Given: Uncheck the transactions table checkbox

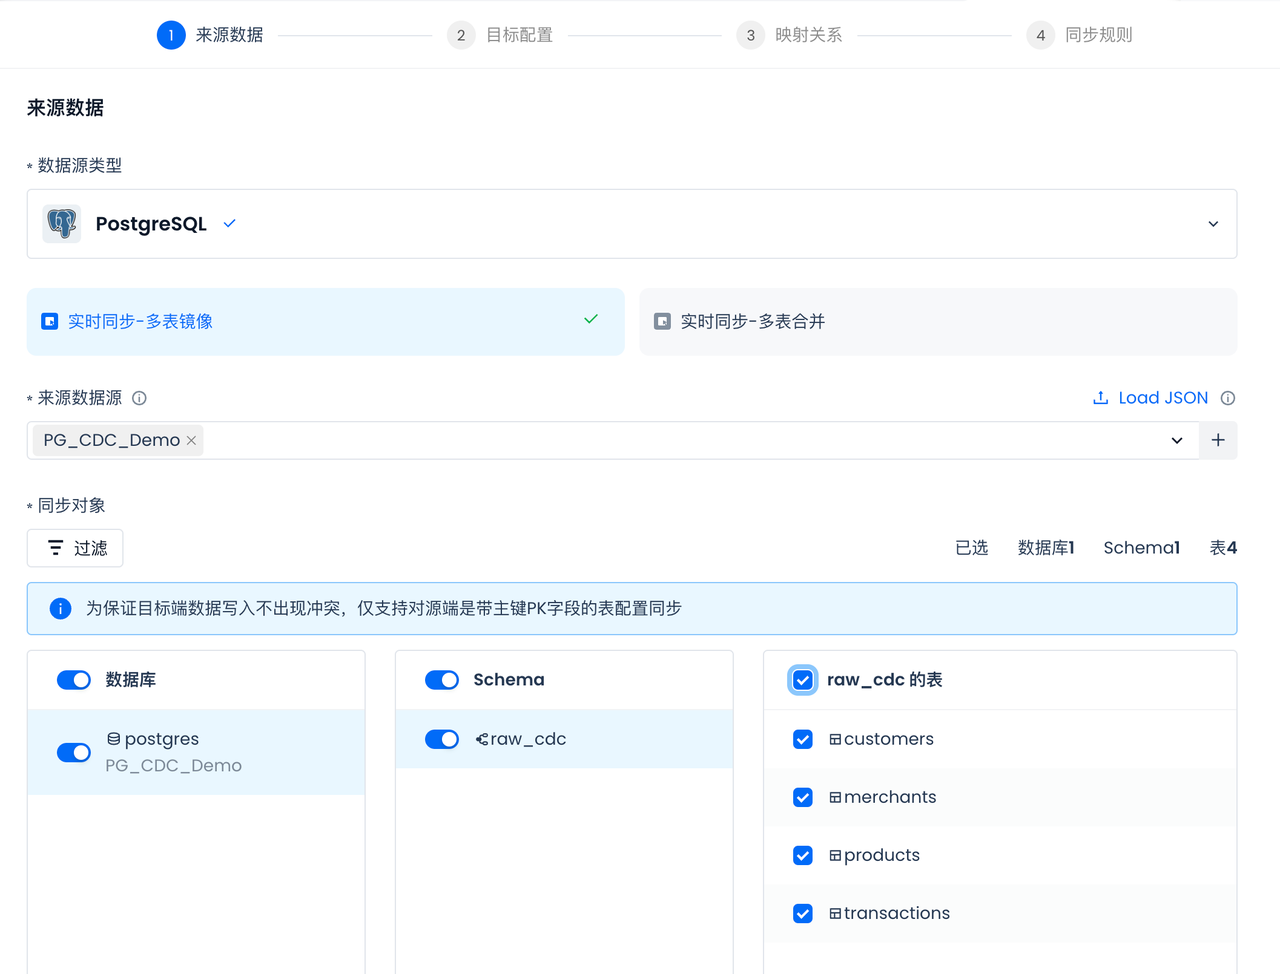Looking at the screenshot, I should click(803, 913).
